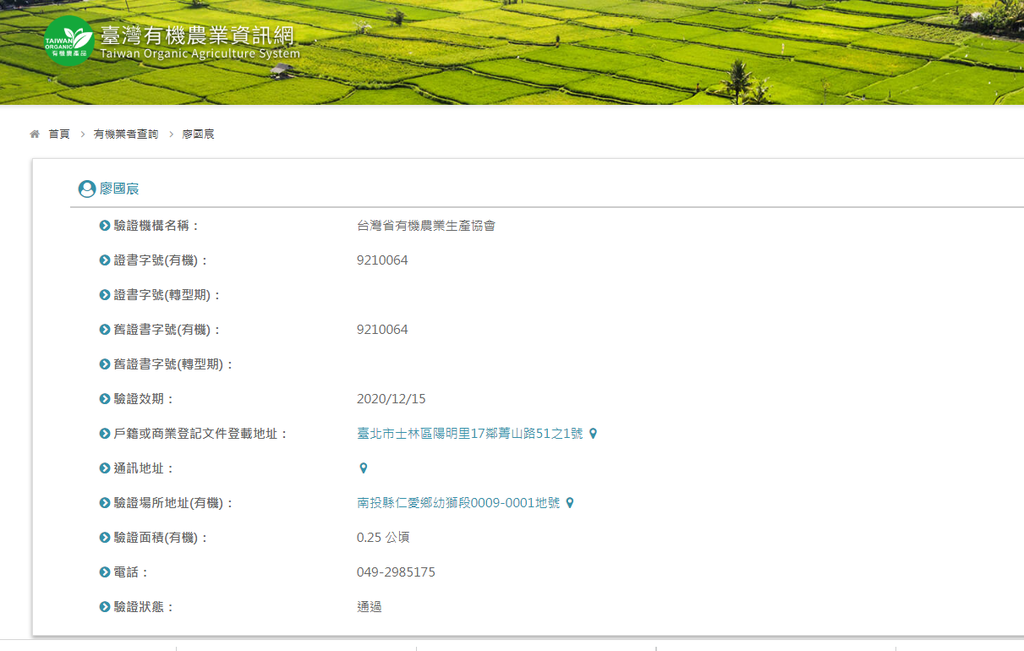Click the arrow icon beside 驗證機構名稱
This screenshot has height=651, width=1024.
pyautogui.click(x=103, y=226)
